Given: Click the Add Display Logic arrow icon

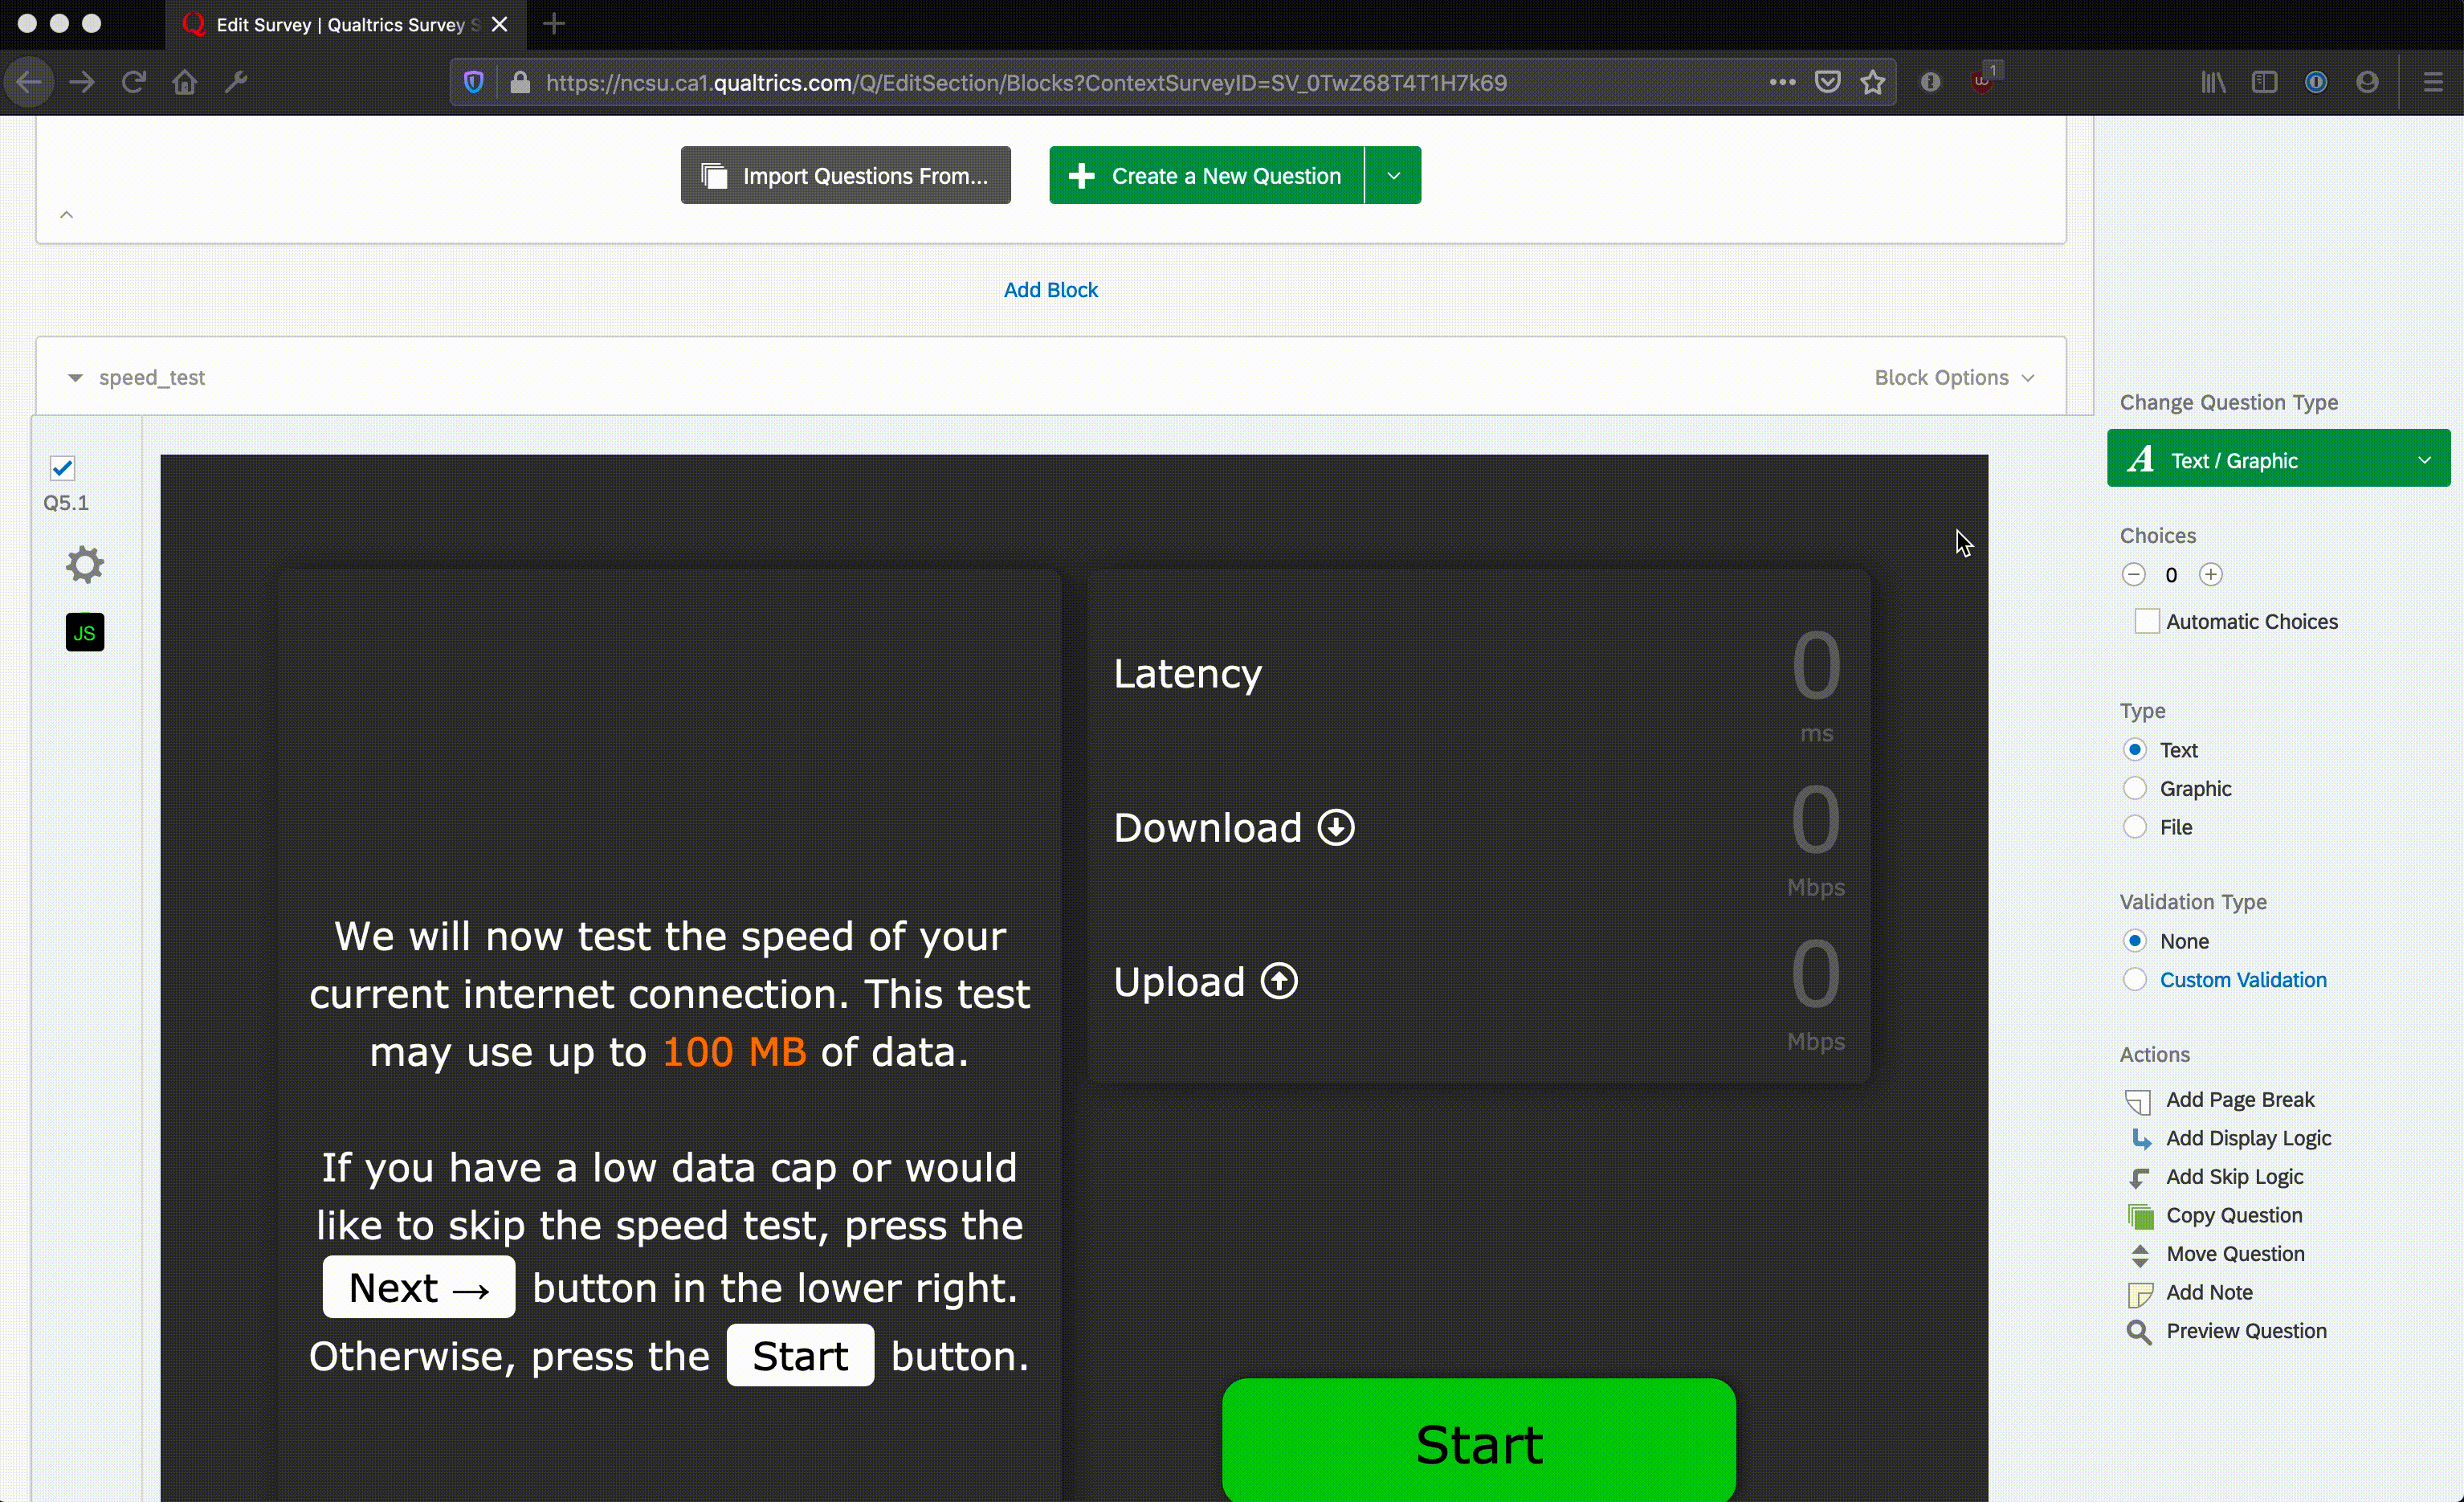Looking at the screenshot, I should (2140, 1139).
